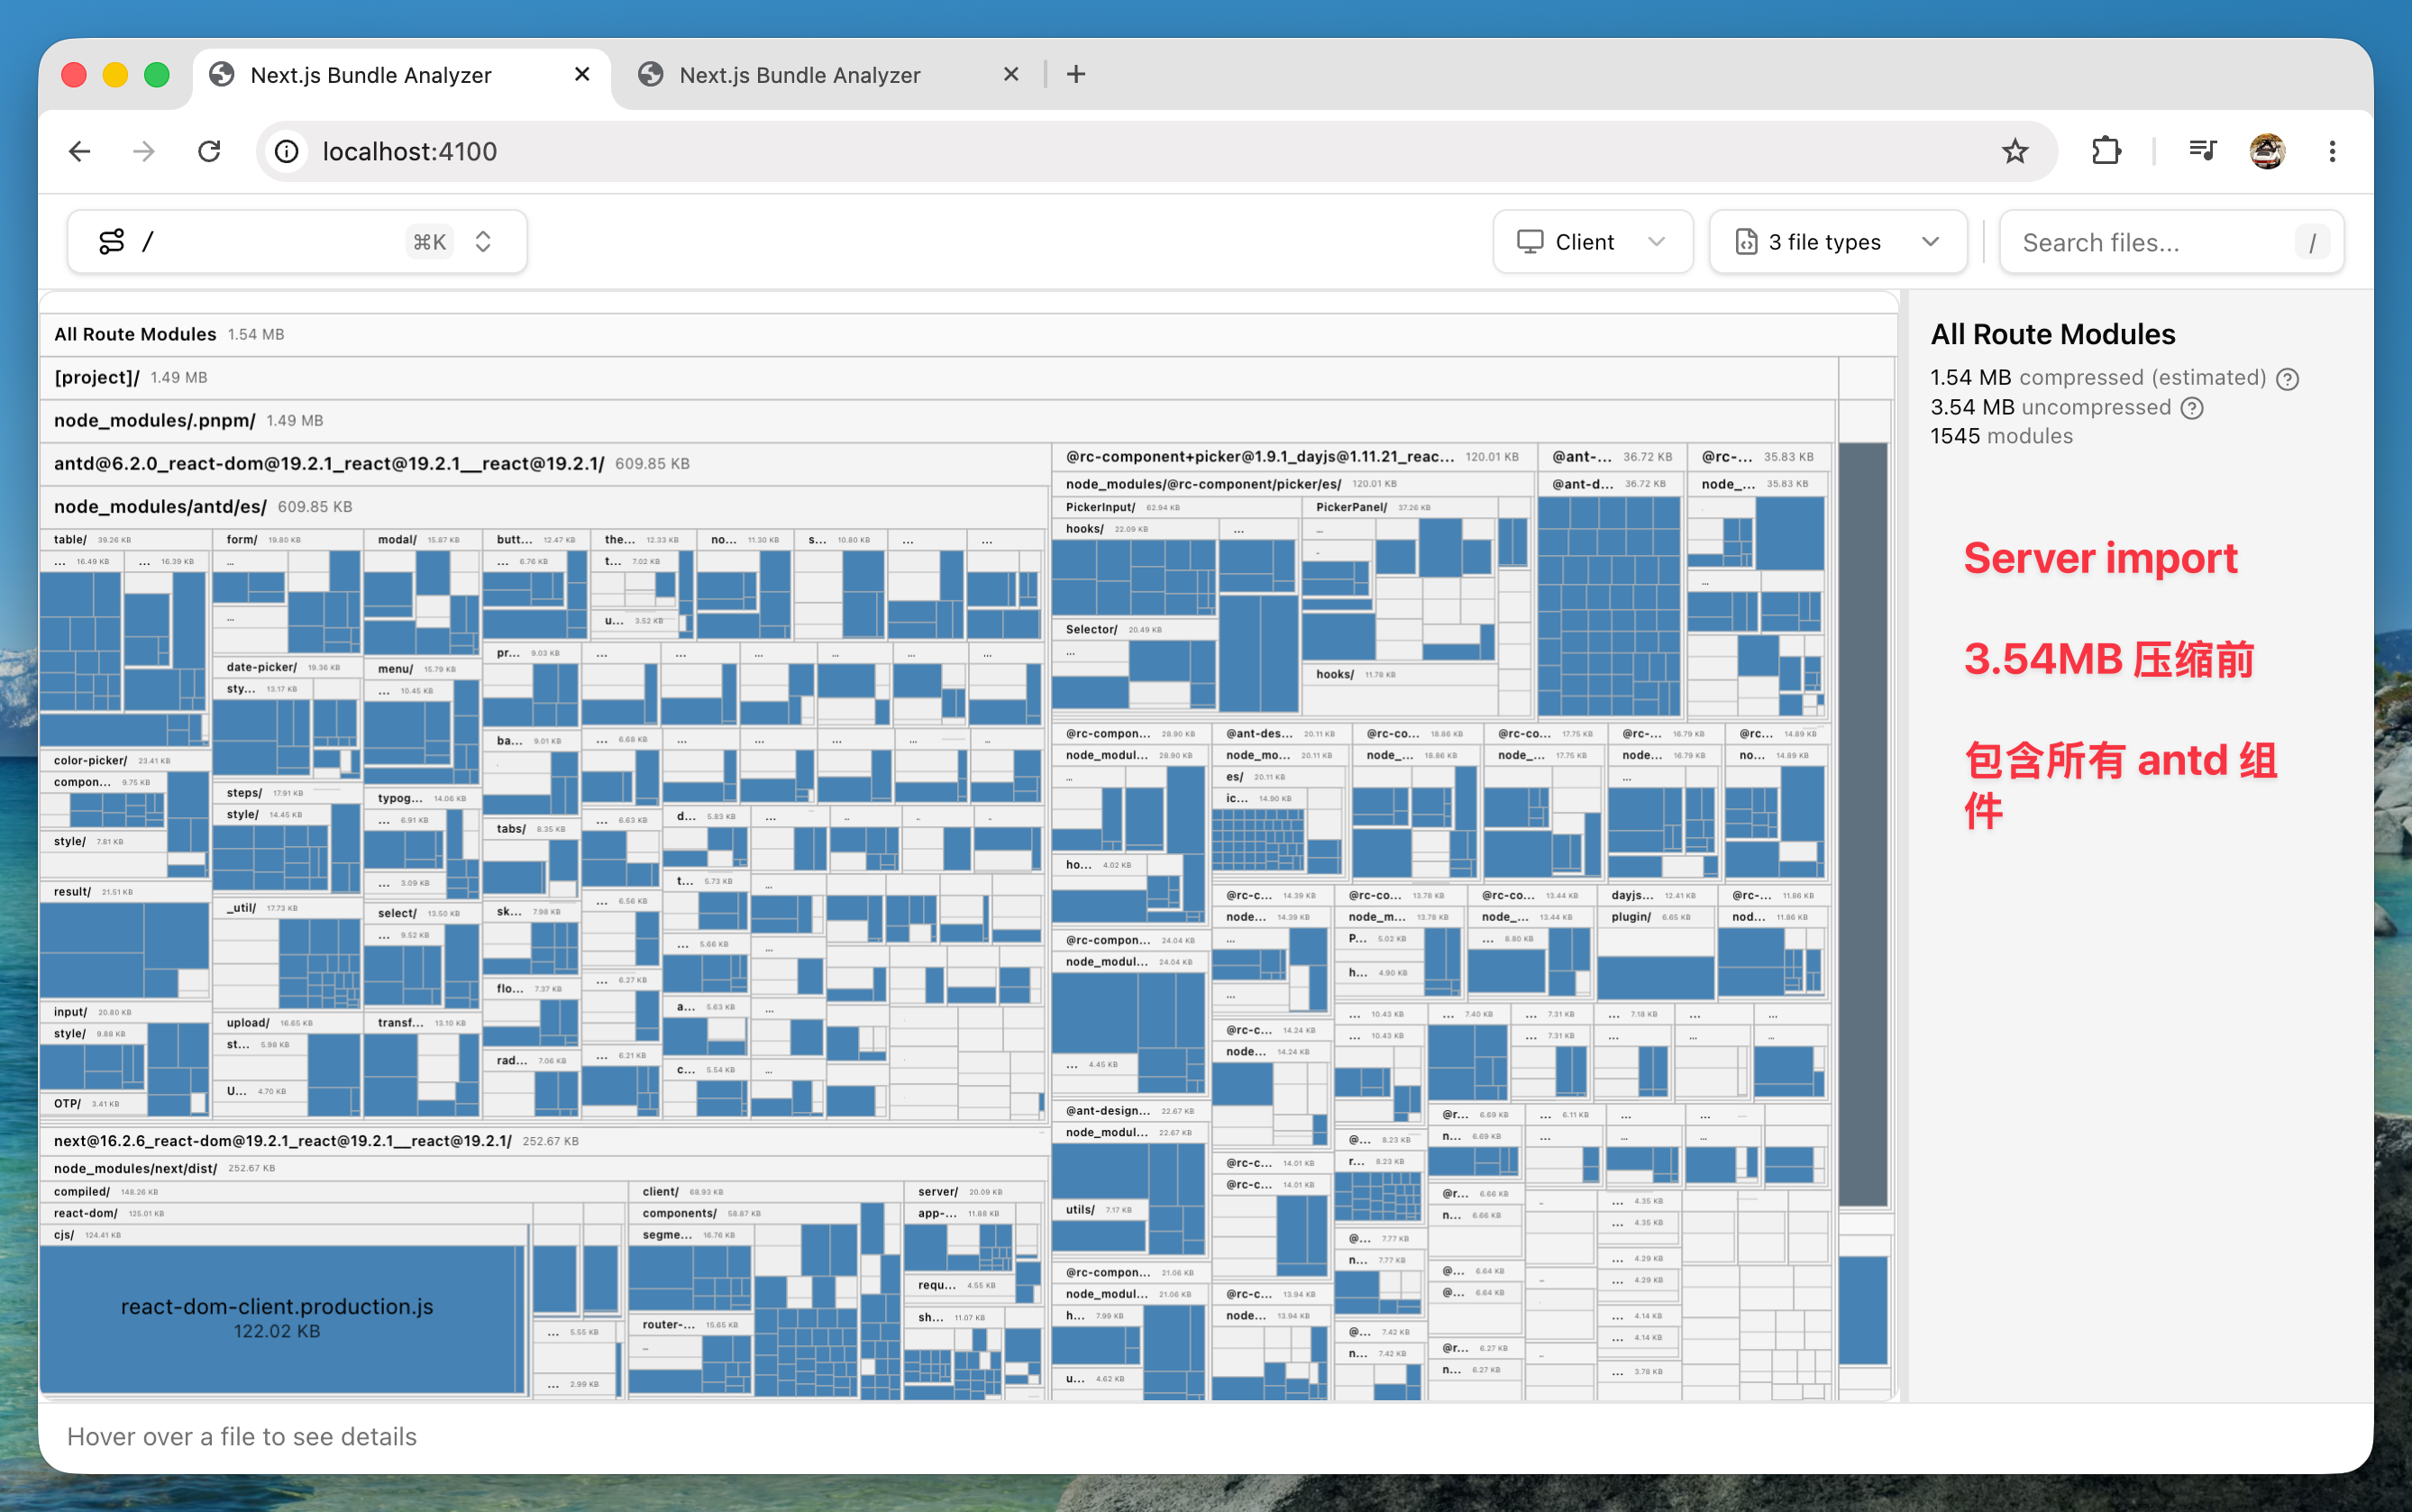This screenshot has width=2412, height=1512.
Task: Close the first Next.js Bundle Analyzer tab
Action: 582,74
